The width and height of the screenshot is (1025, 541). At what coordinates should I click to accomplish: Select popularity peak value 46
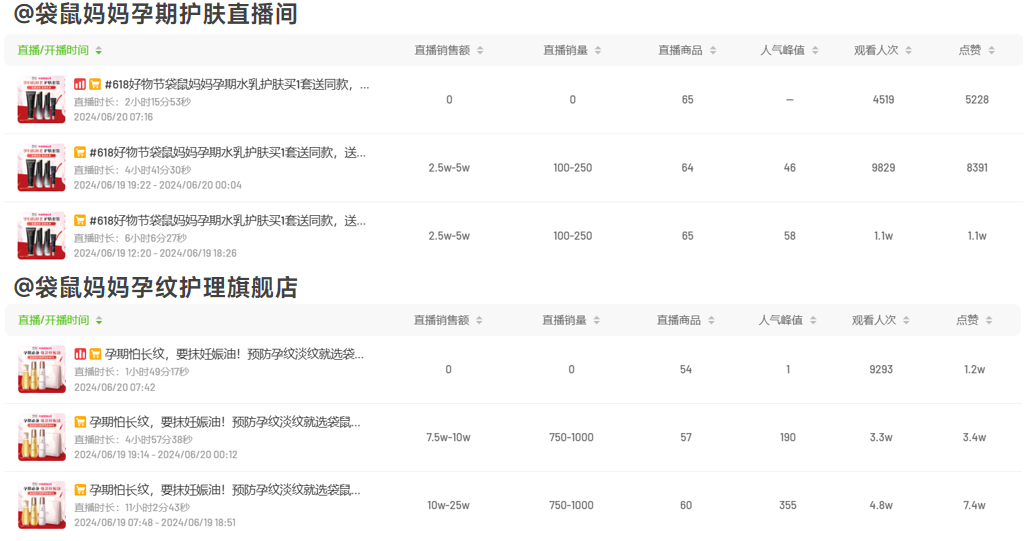(x=790, y=168)
